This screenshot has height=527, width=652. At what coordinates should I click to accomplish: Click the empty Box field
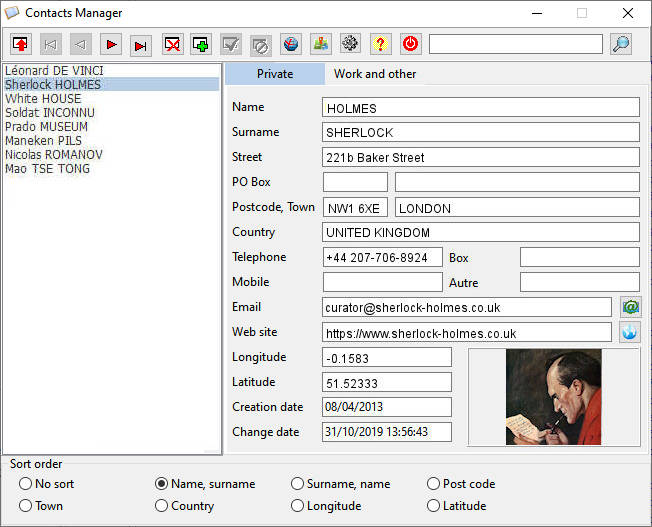(x=580, y=257)
